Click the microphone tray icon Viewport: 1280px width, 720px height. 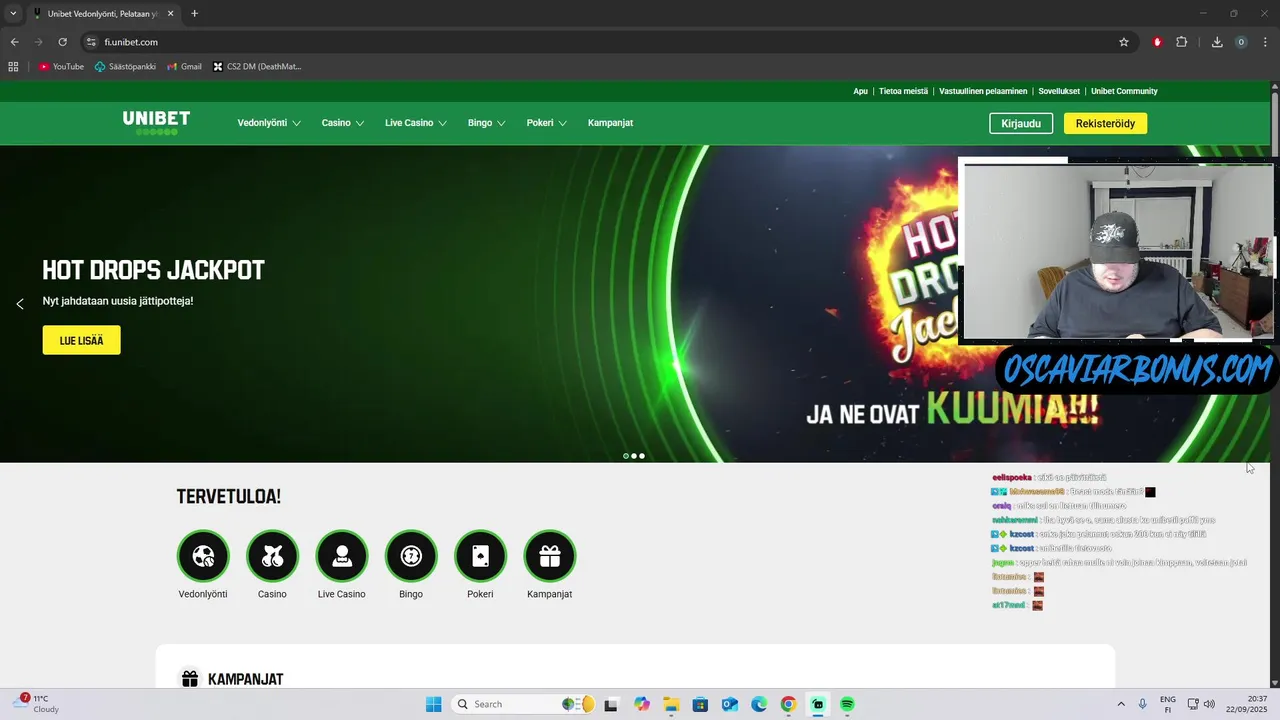coord(1142,704)
